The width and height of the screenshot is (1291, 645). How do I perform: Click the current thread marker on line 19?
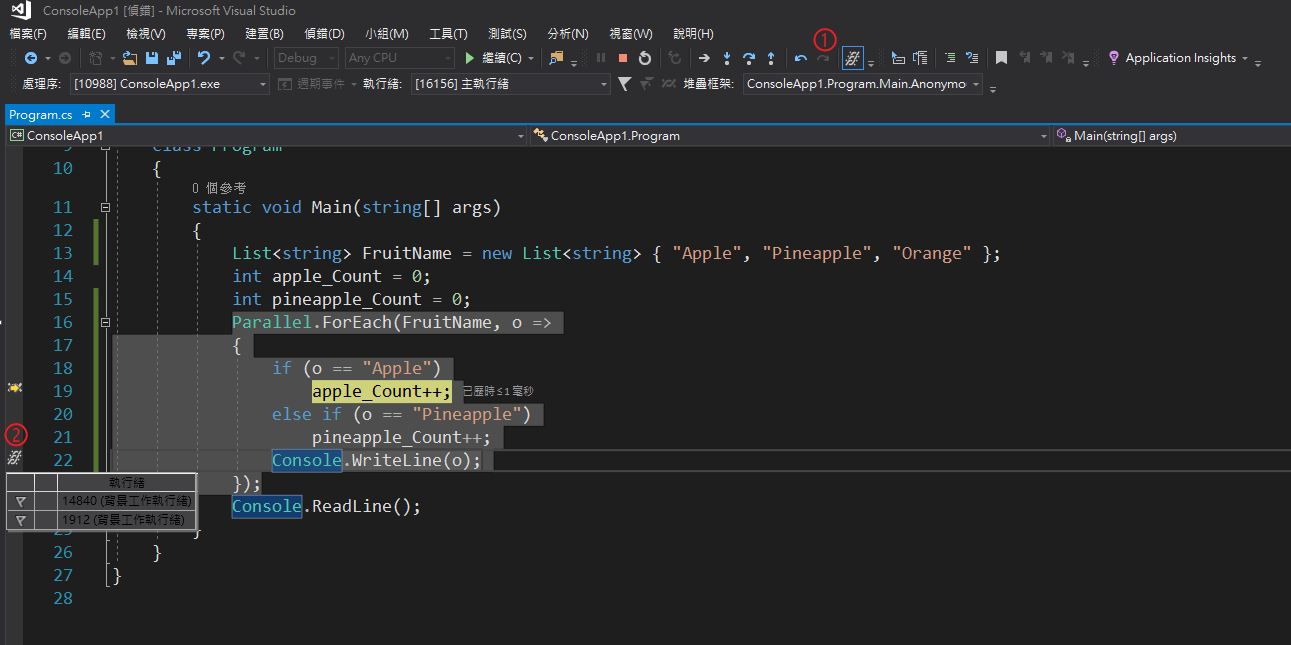tap(14, 387)
